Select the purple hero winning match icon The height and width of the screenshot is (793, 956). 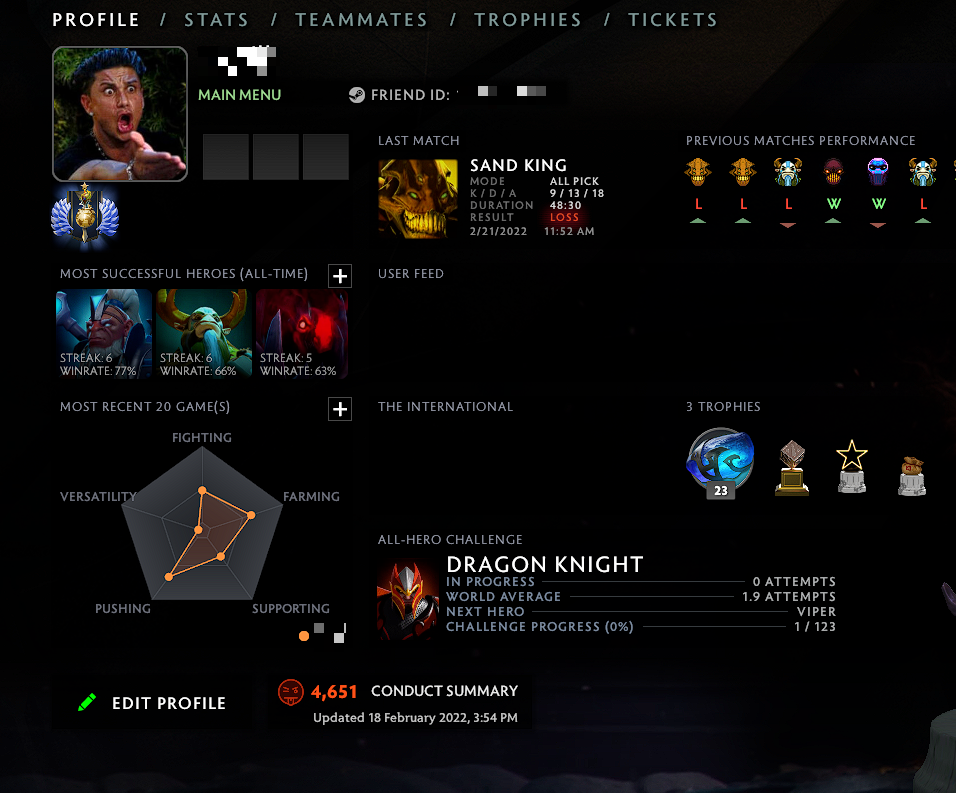point(878,172)
